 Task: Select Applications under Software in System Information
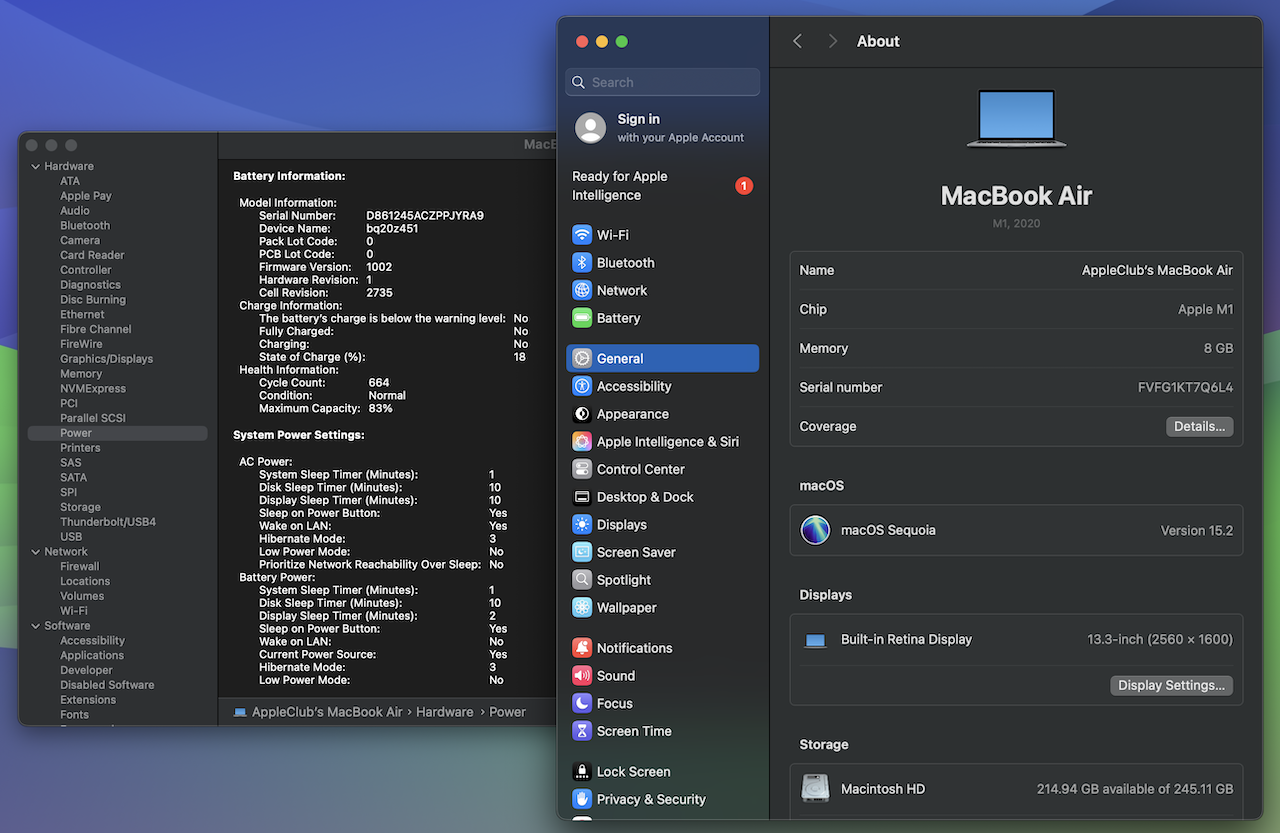tap(92, 656)
